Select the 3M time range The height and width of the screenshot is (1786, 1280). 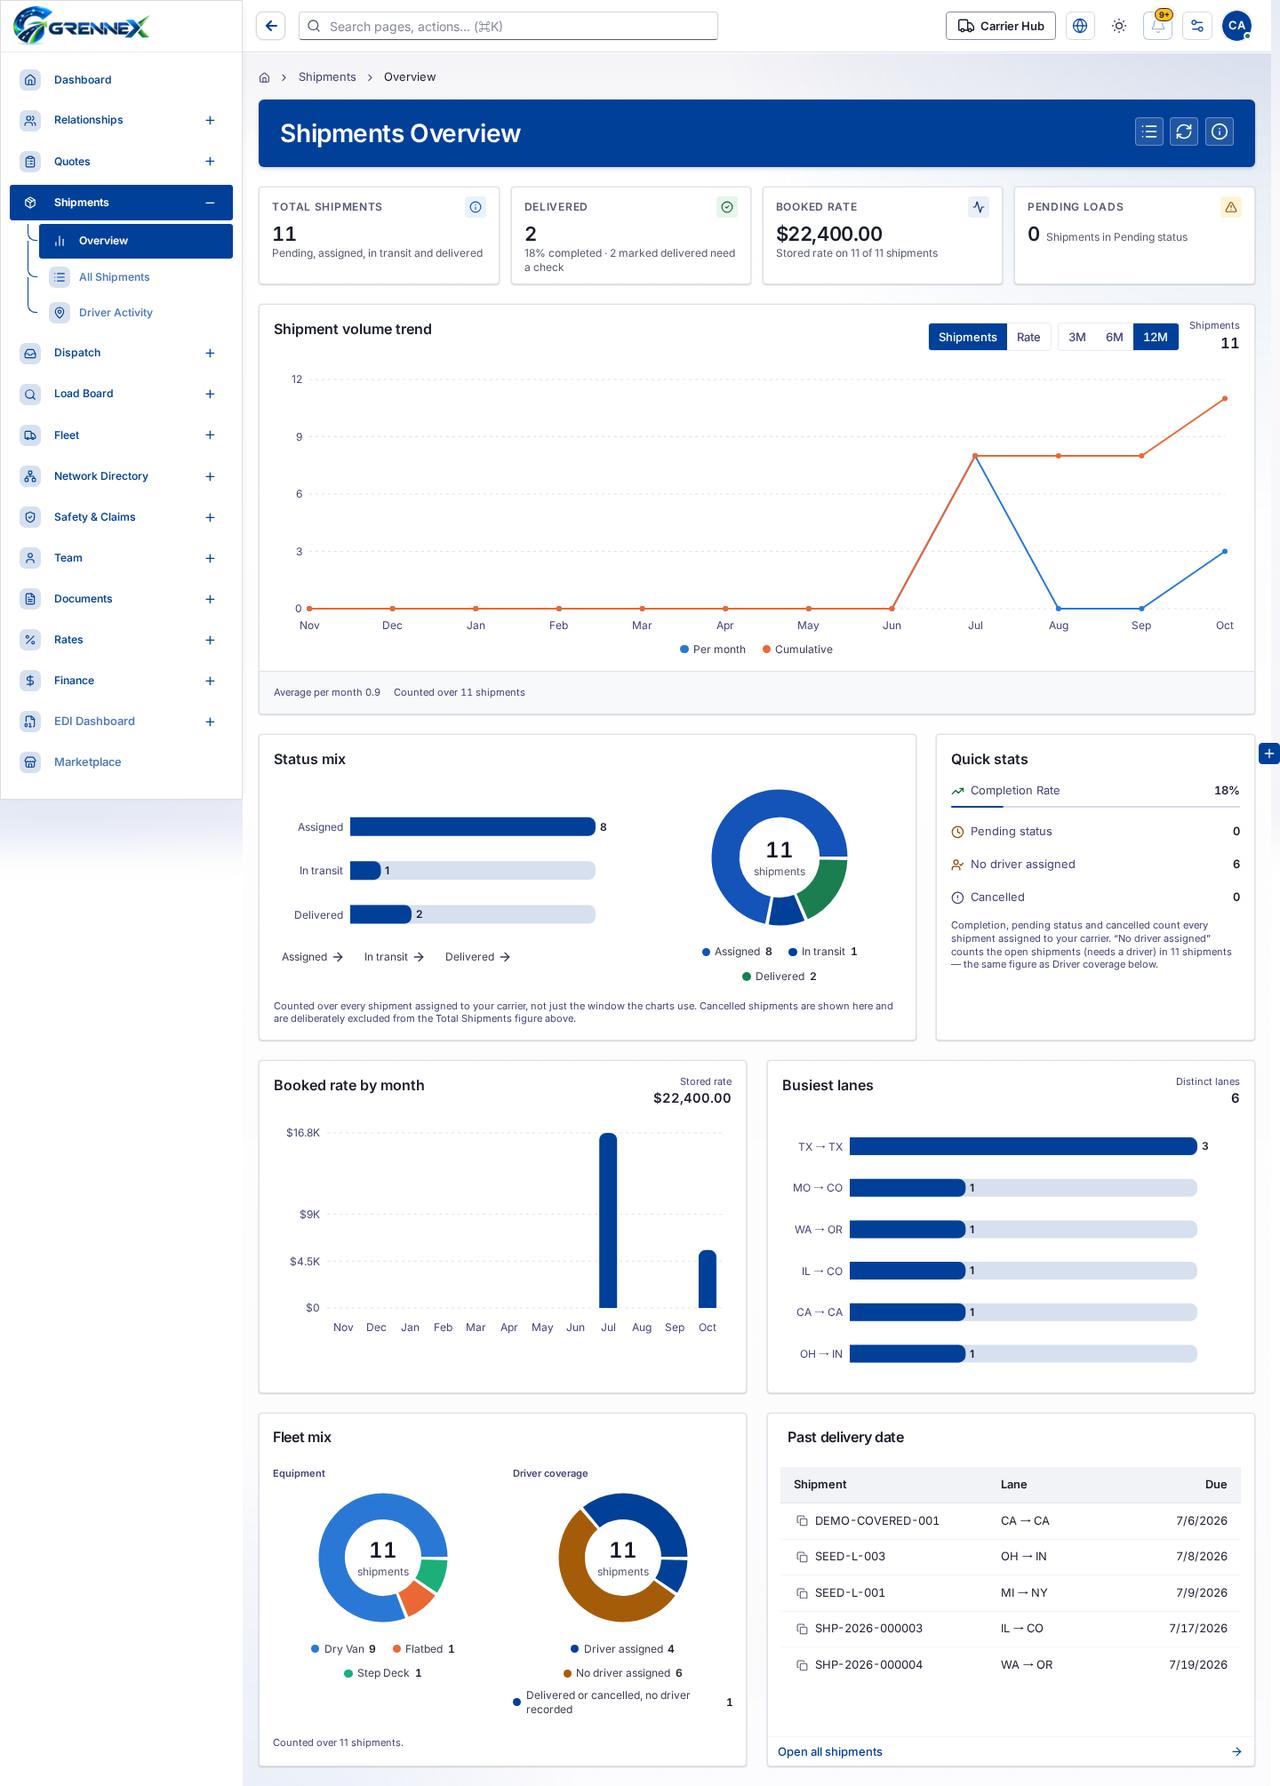pyautogui.click(x=1077, y=337)
